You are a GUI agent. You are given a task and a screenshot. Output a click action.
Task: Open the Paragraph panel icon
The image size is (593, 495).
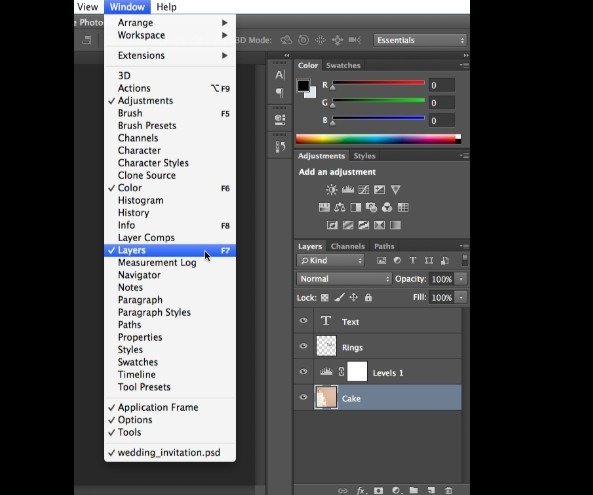279,92
